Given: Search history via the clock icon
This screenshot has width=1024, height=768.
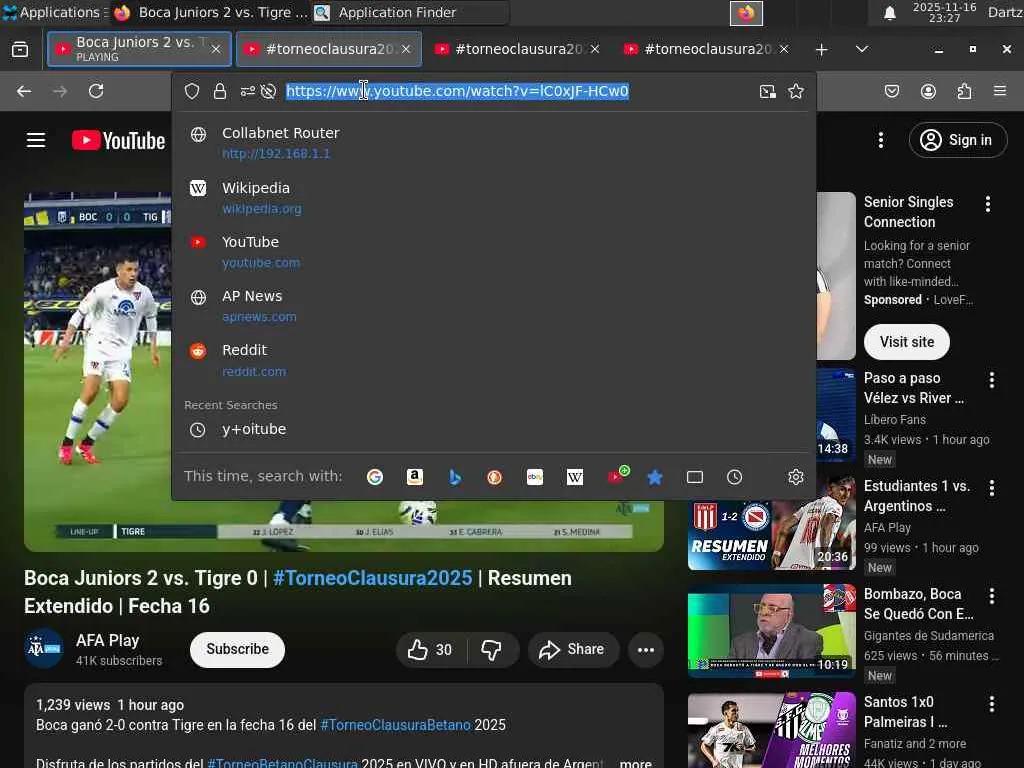Looking at the screenshot, I should [735, 477].
